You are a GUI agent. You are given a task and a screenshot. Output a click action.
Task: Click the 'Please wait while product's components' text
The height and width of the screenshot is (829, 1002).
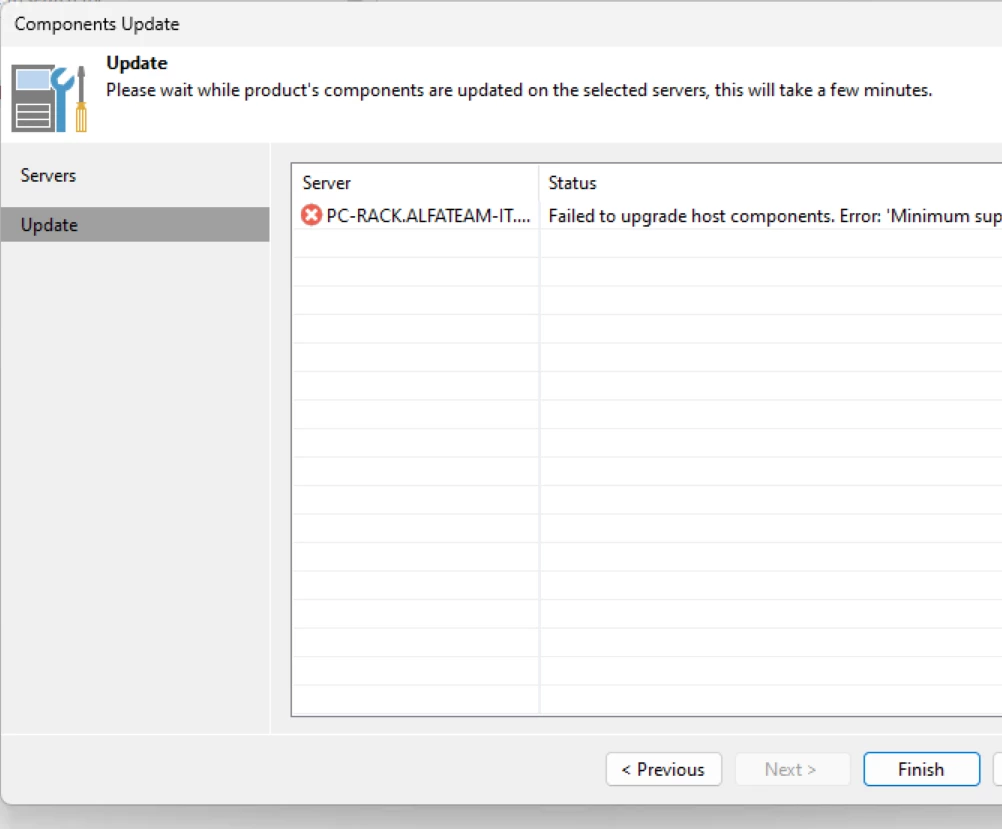519,90
